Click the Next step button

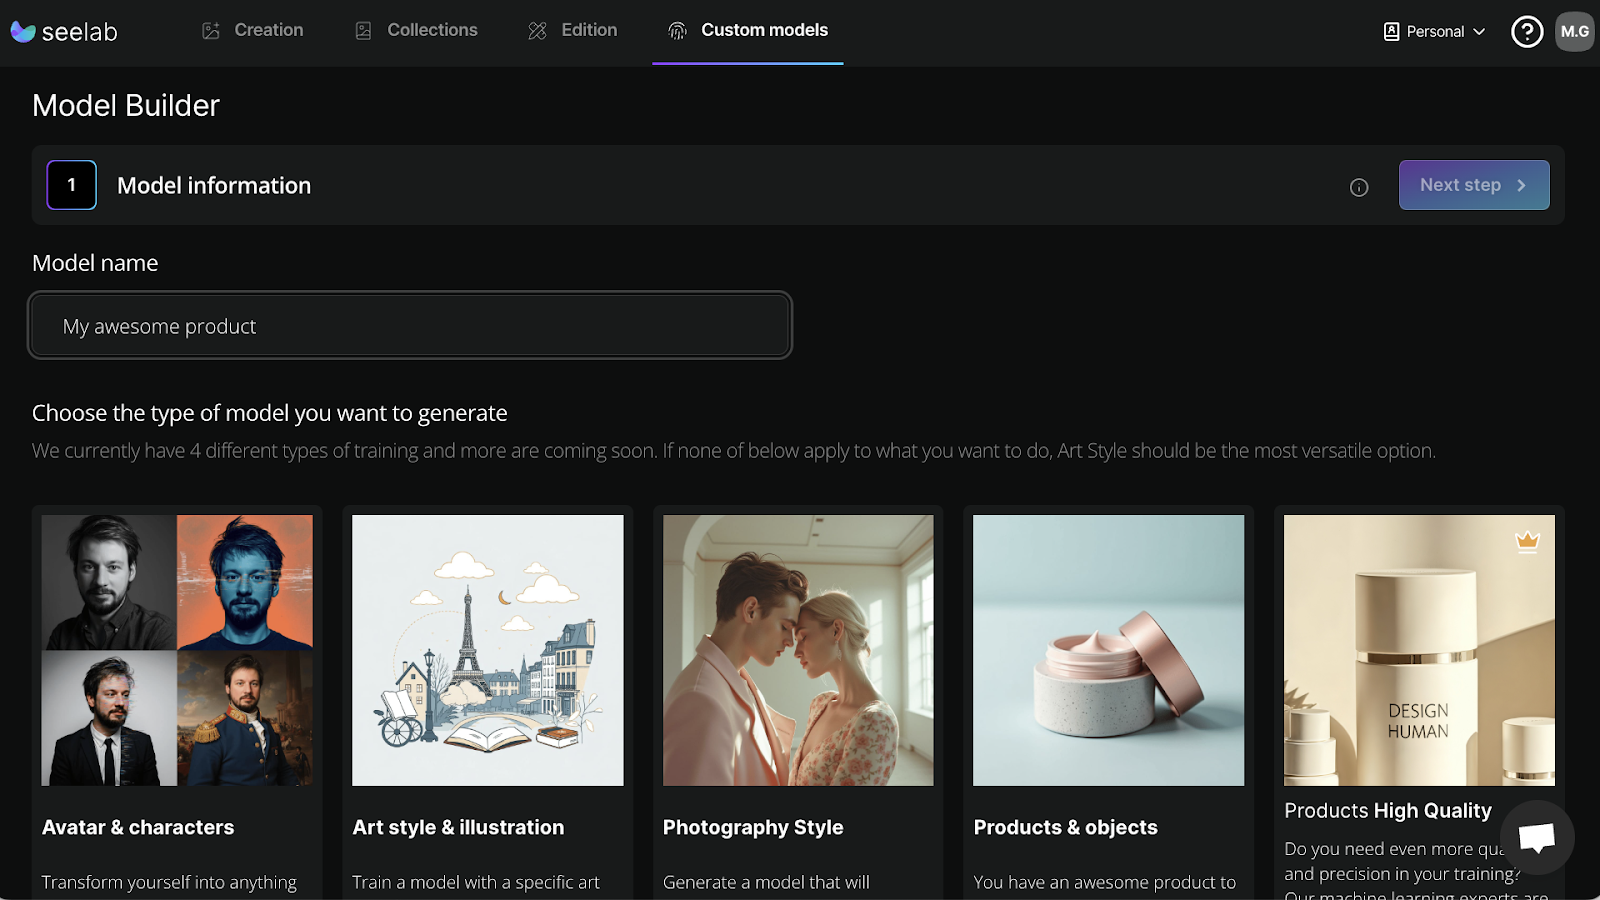click(x=1473, y=185)
